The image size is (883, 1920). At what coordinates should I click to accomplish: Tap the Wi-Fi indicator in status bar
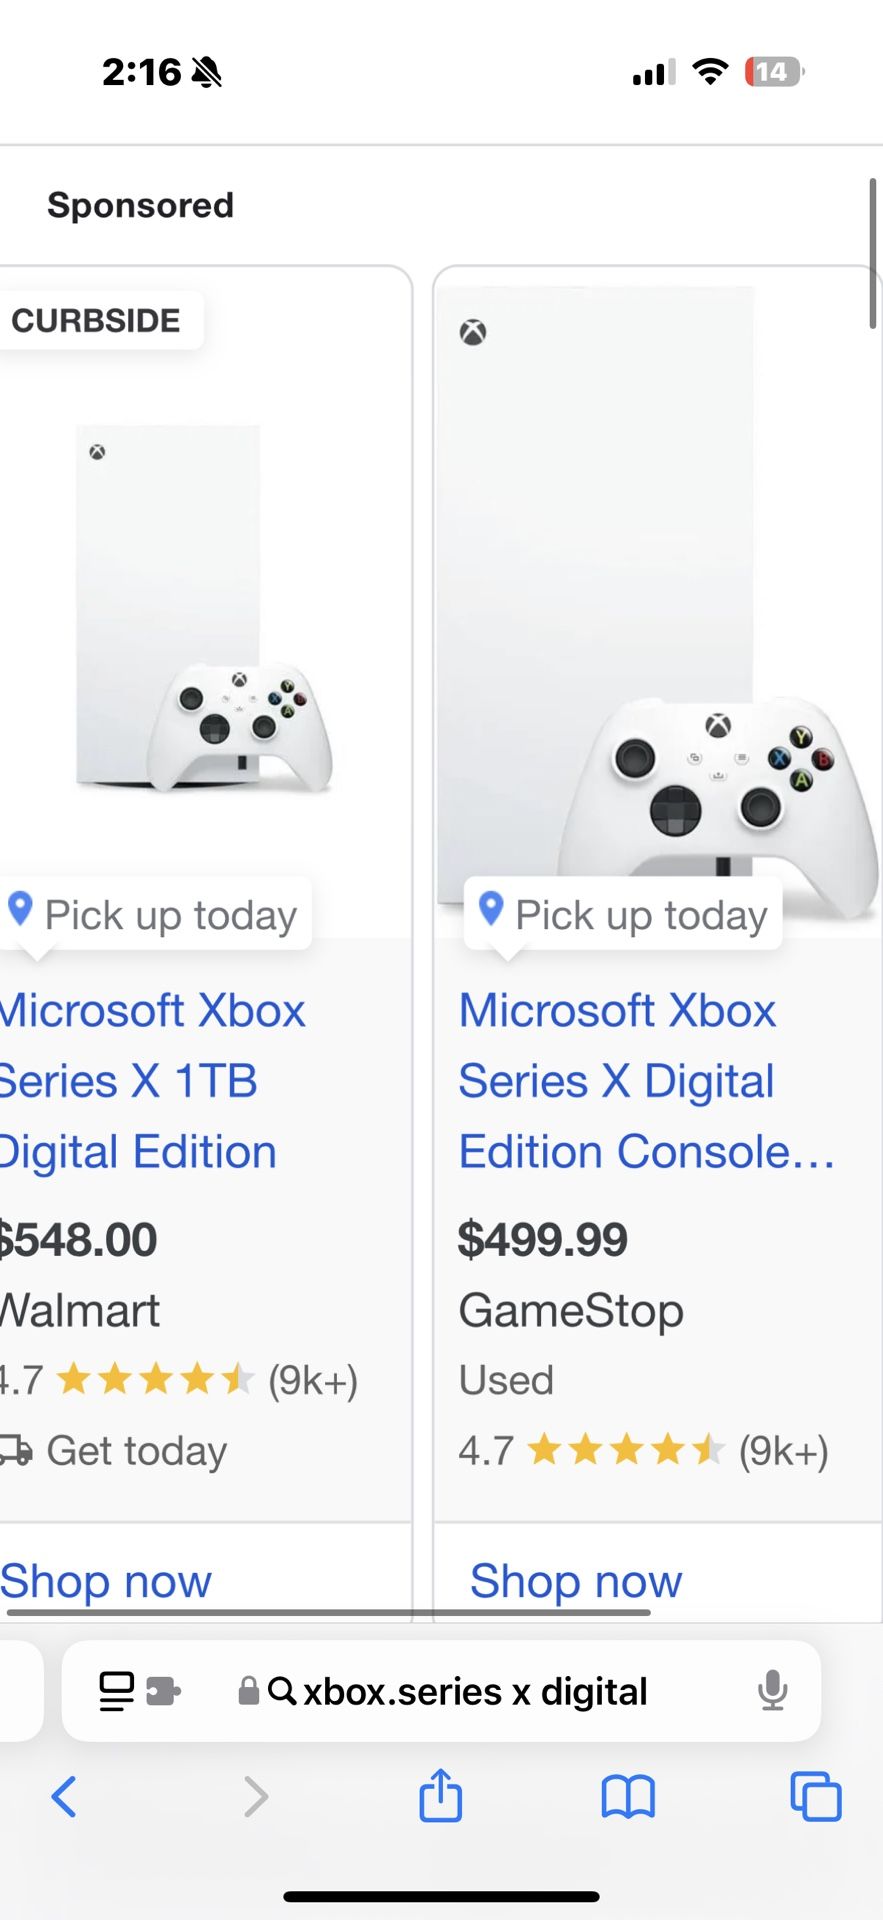pyautogui.click(x=710, y=71)
